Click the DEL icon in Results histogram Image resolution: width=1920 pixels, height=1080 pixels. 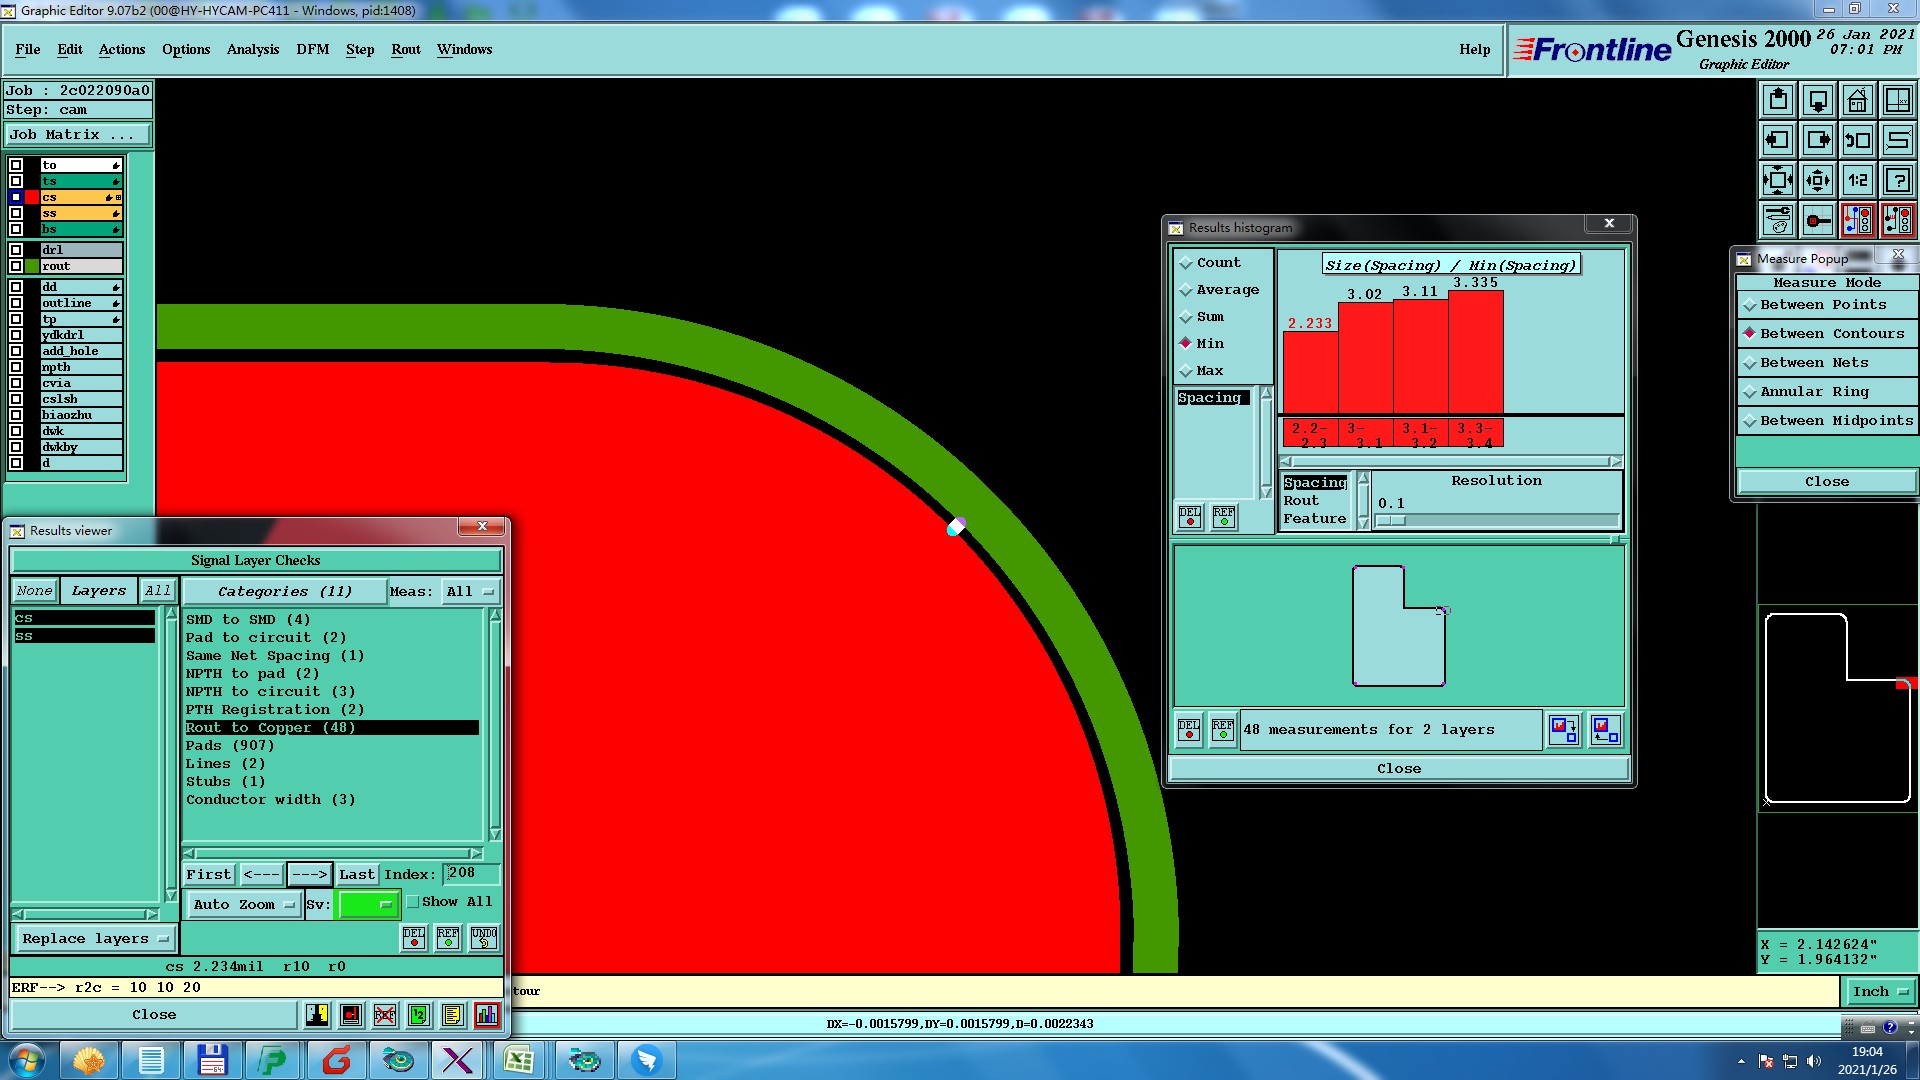[x=1189, y=517]
